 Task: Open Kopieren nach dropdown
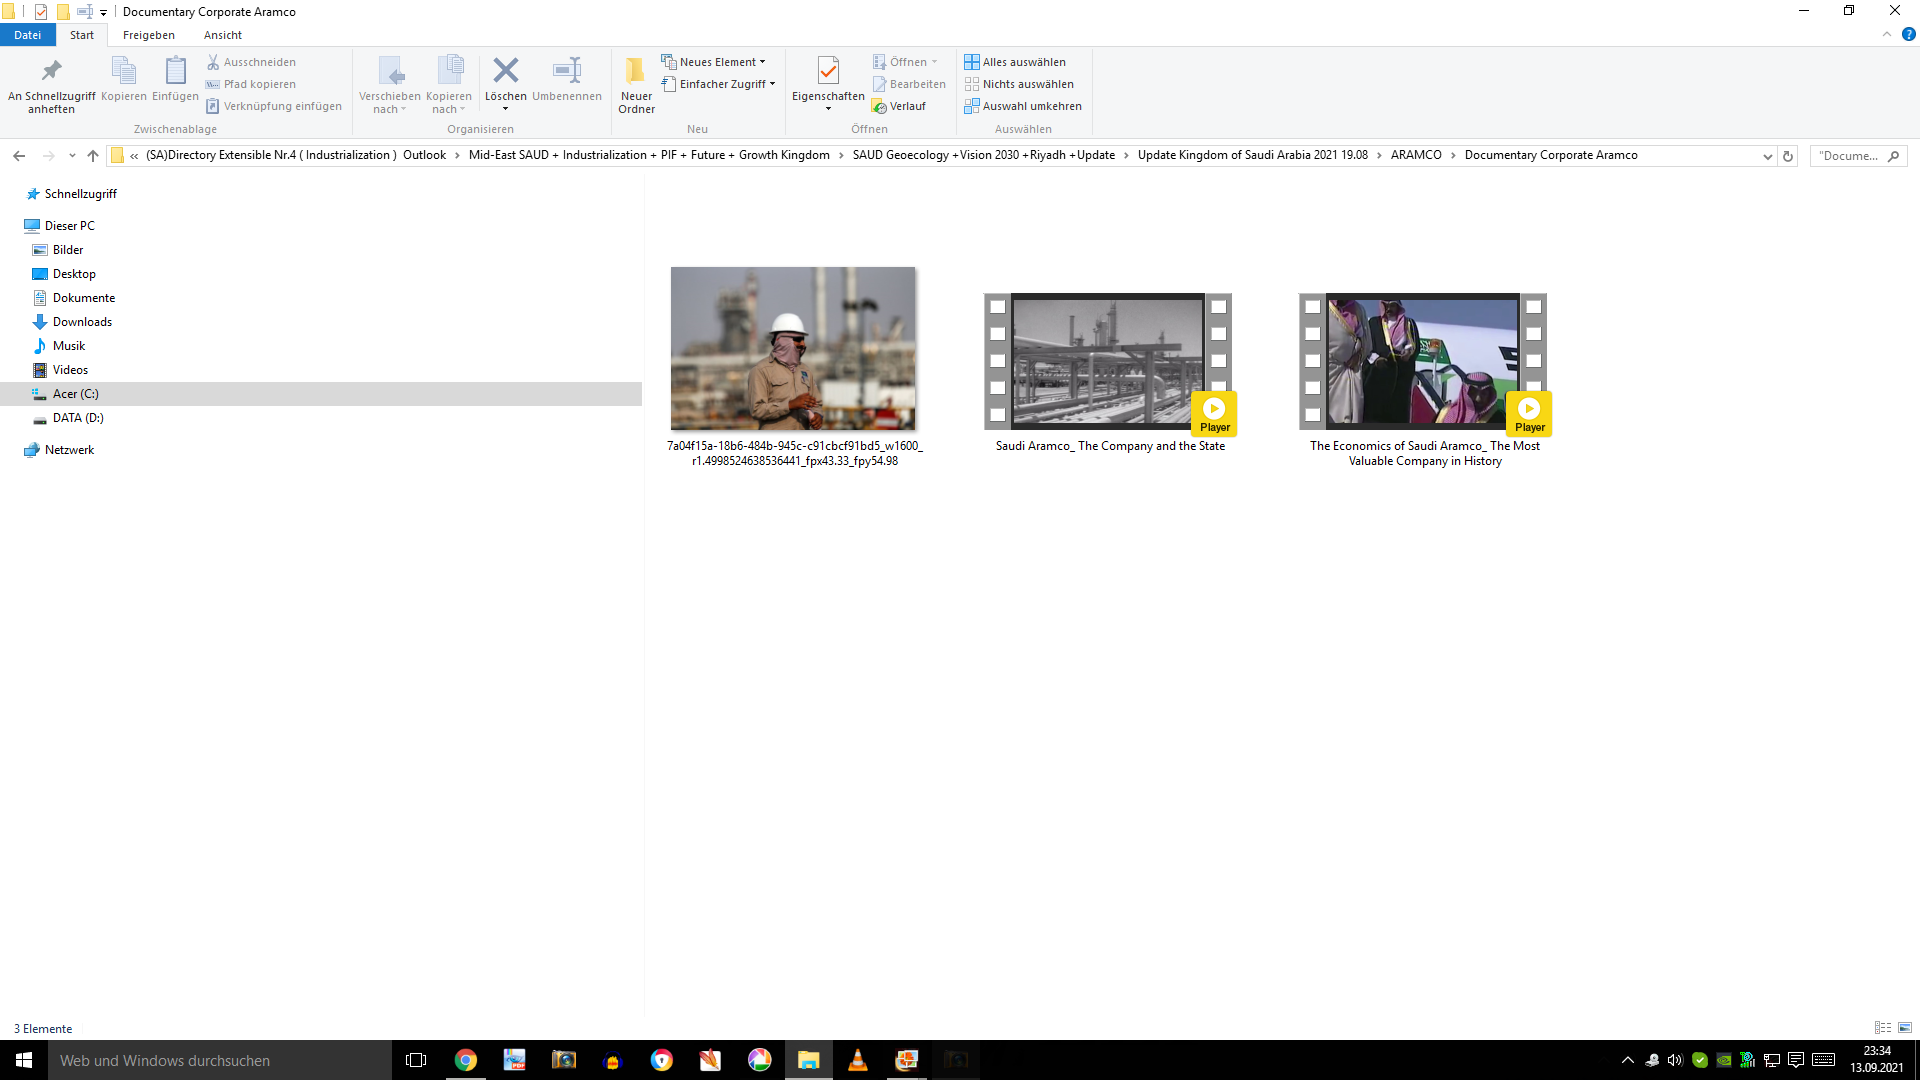(x=448, y=85)
